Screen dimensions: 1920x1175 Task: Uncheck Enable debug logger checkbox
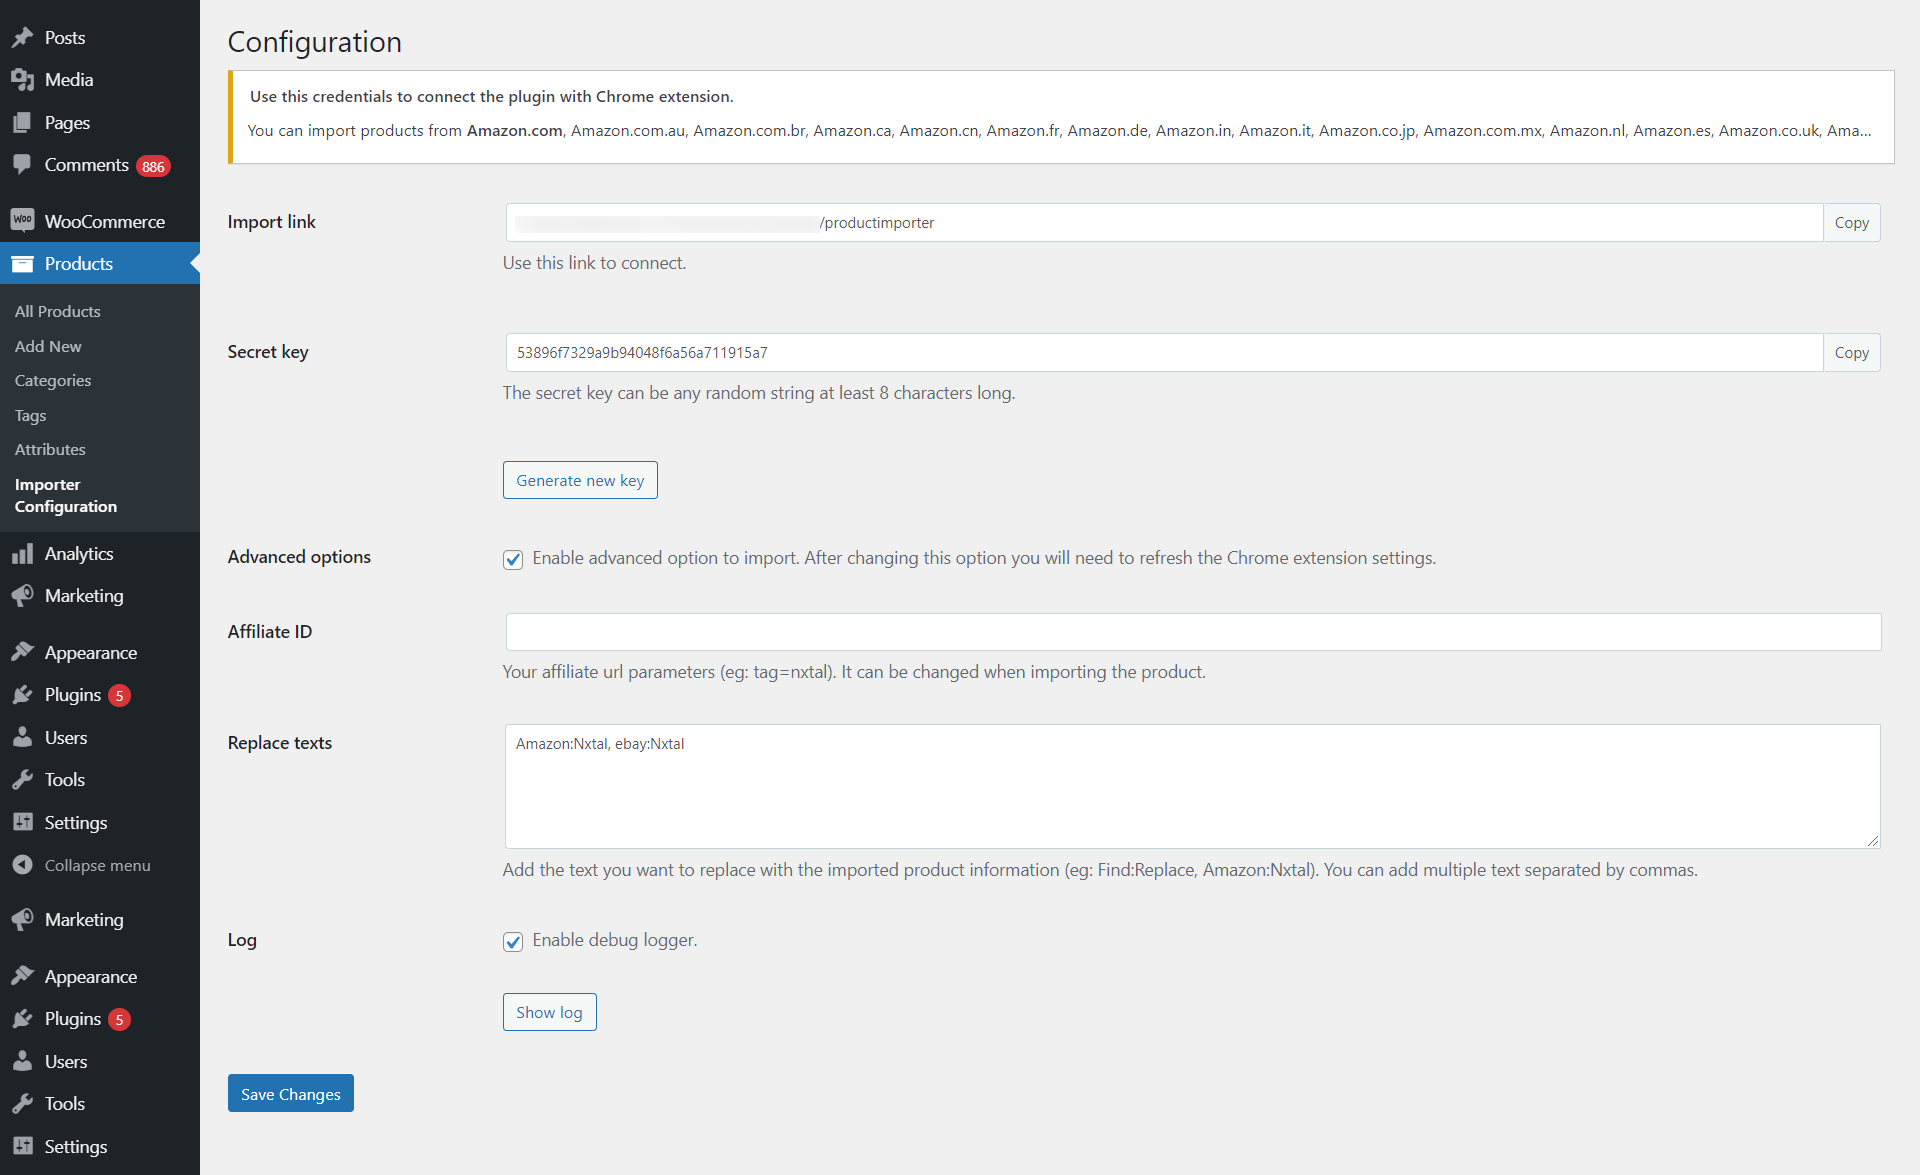tap(513, 941)
